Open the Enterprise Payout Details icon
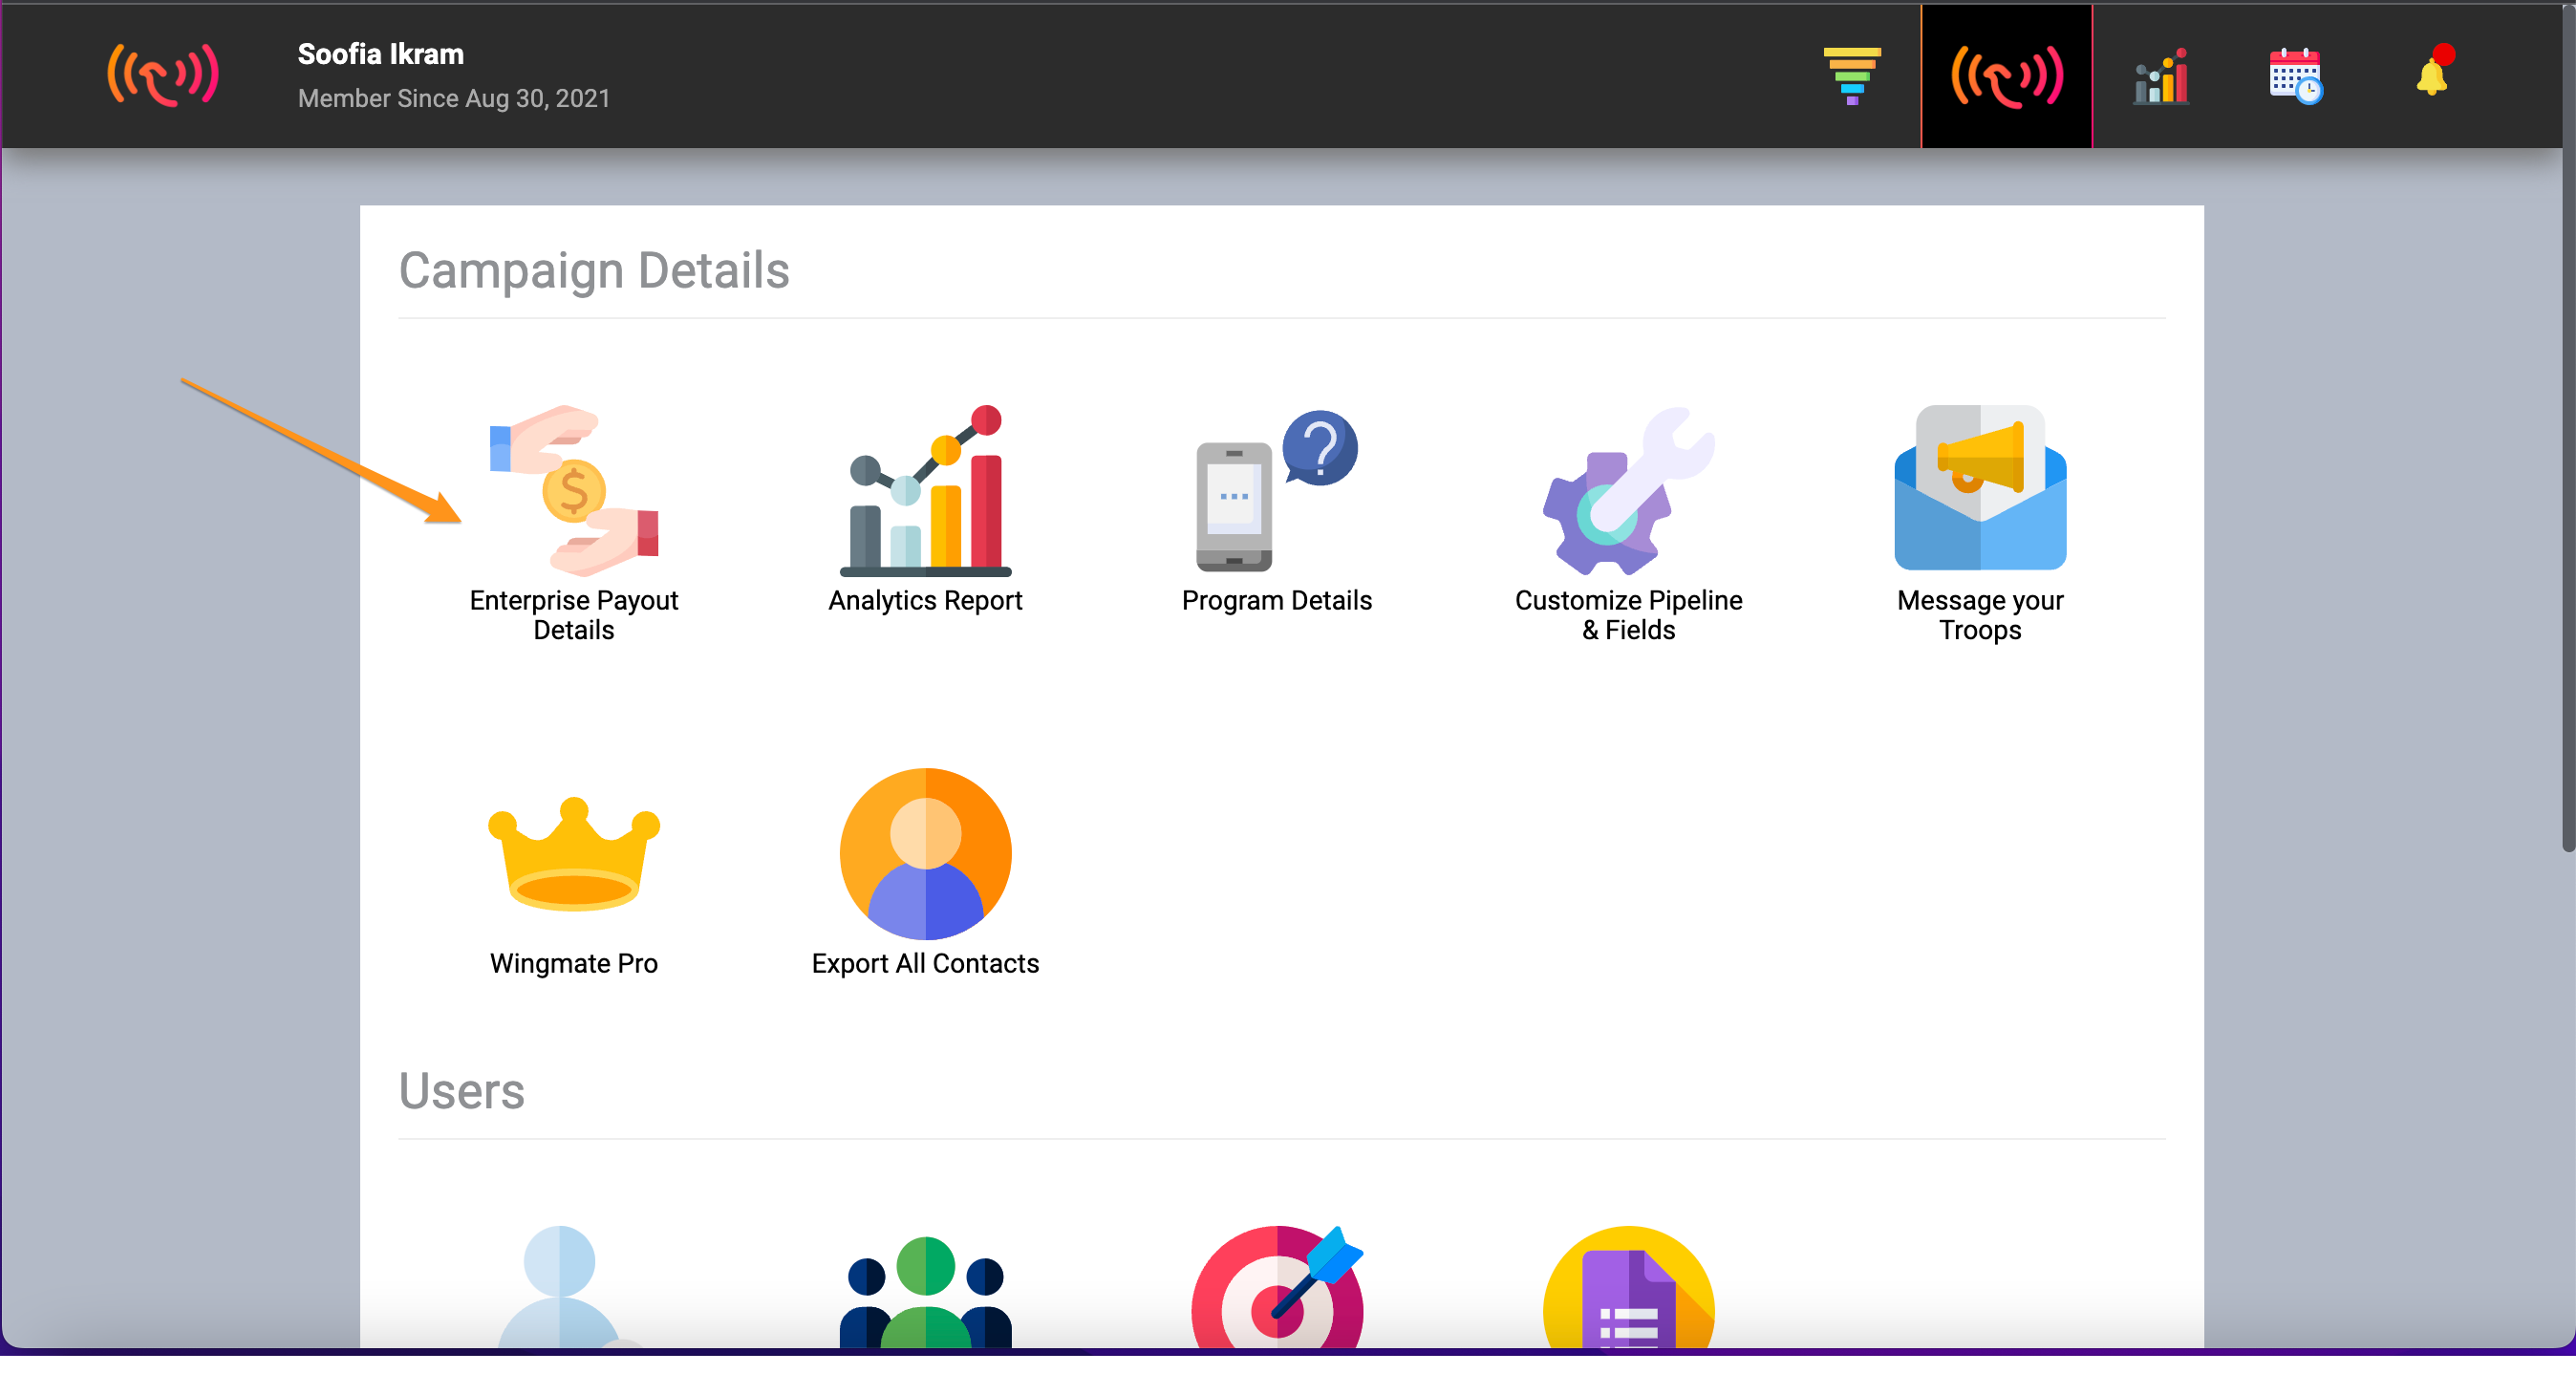2576x1395 pixels. [x=574, y=490]
